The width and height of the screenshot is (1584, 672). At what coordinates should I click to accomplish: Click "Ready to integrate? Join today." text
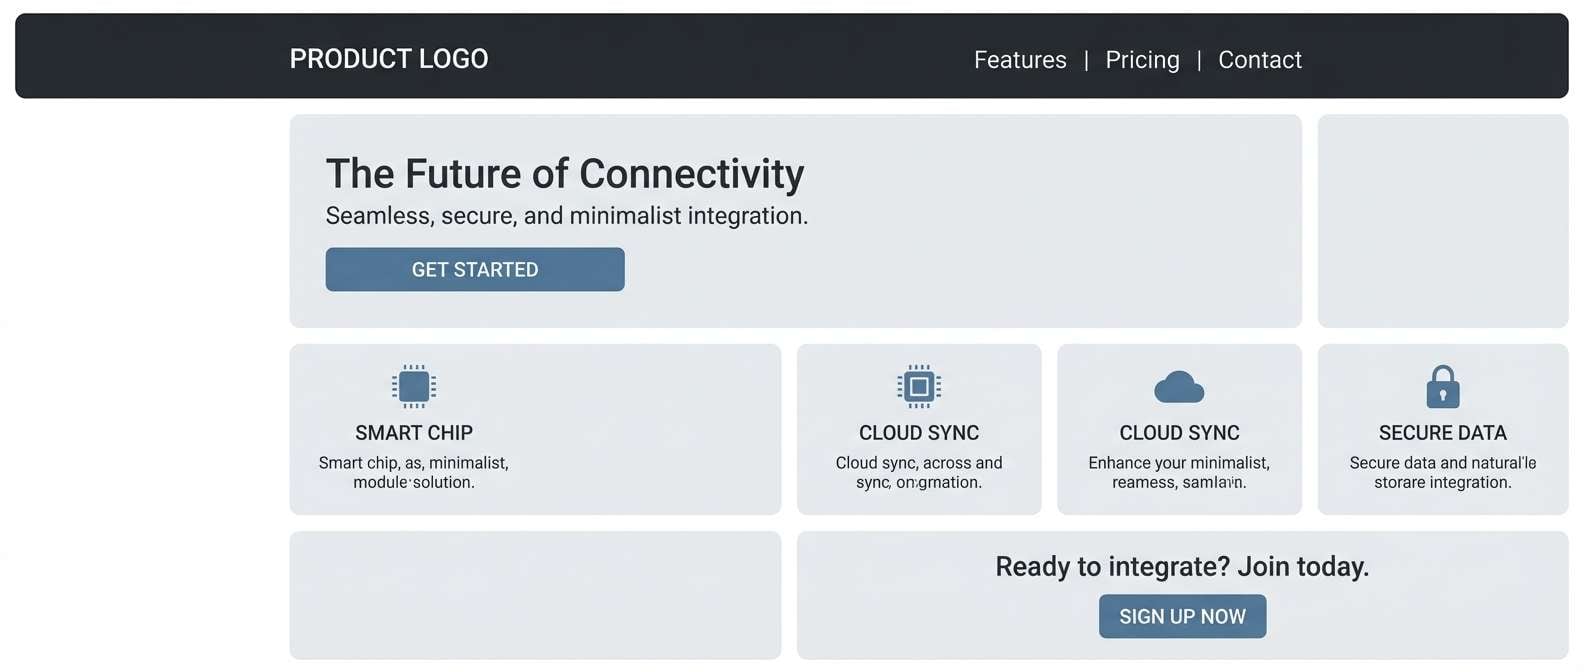(x=1182, y=567)
